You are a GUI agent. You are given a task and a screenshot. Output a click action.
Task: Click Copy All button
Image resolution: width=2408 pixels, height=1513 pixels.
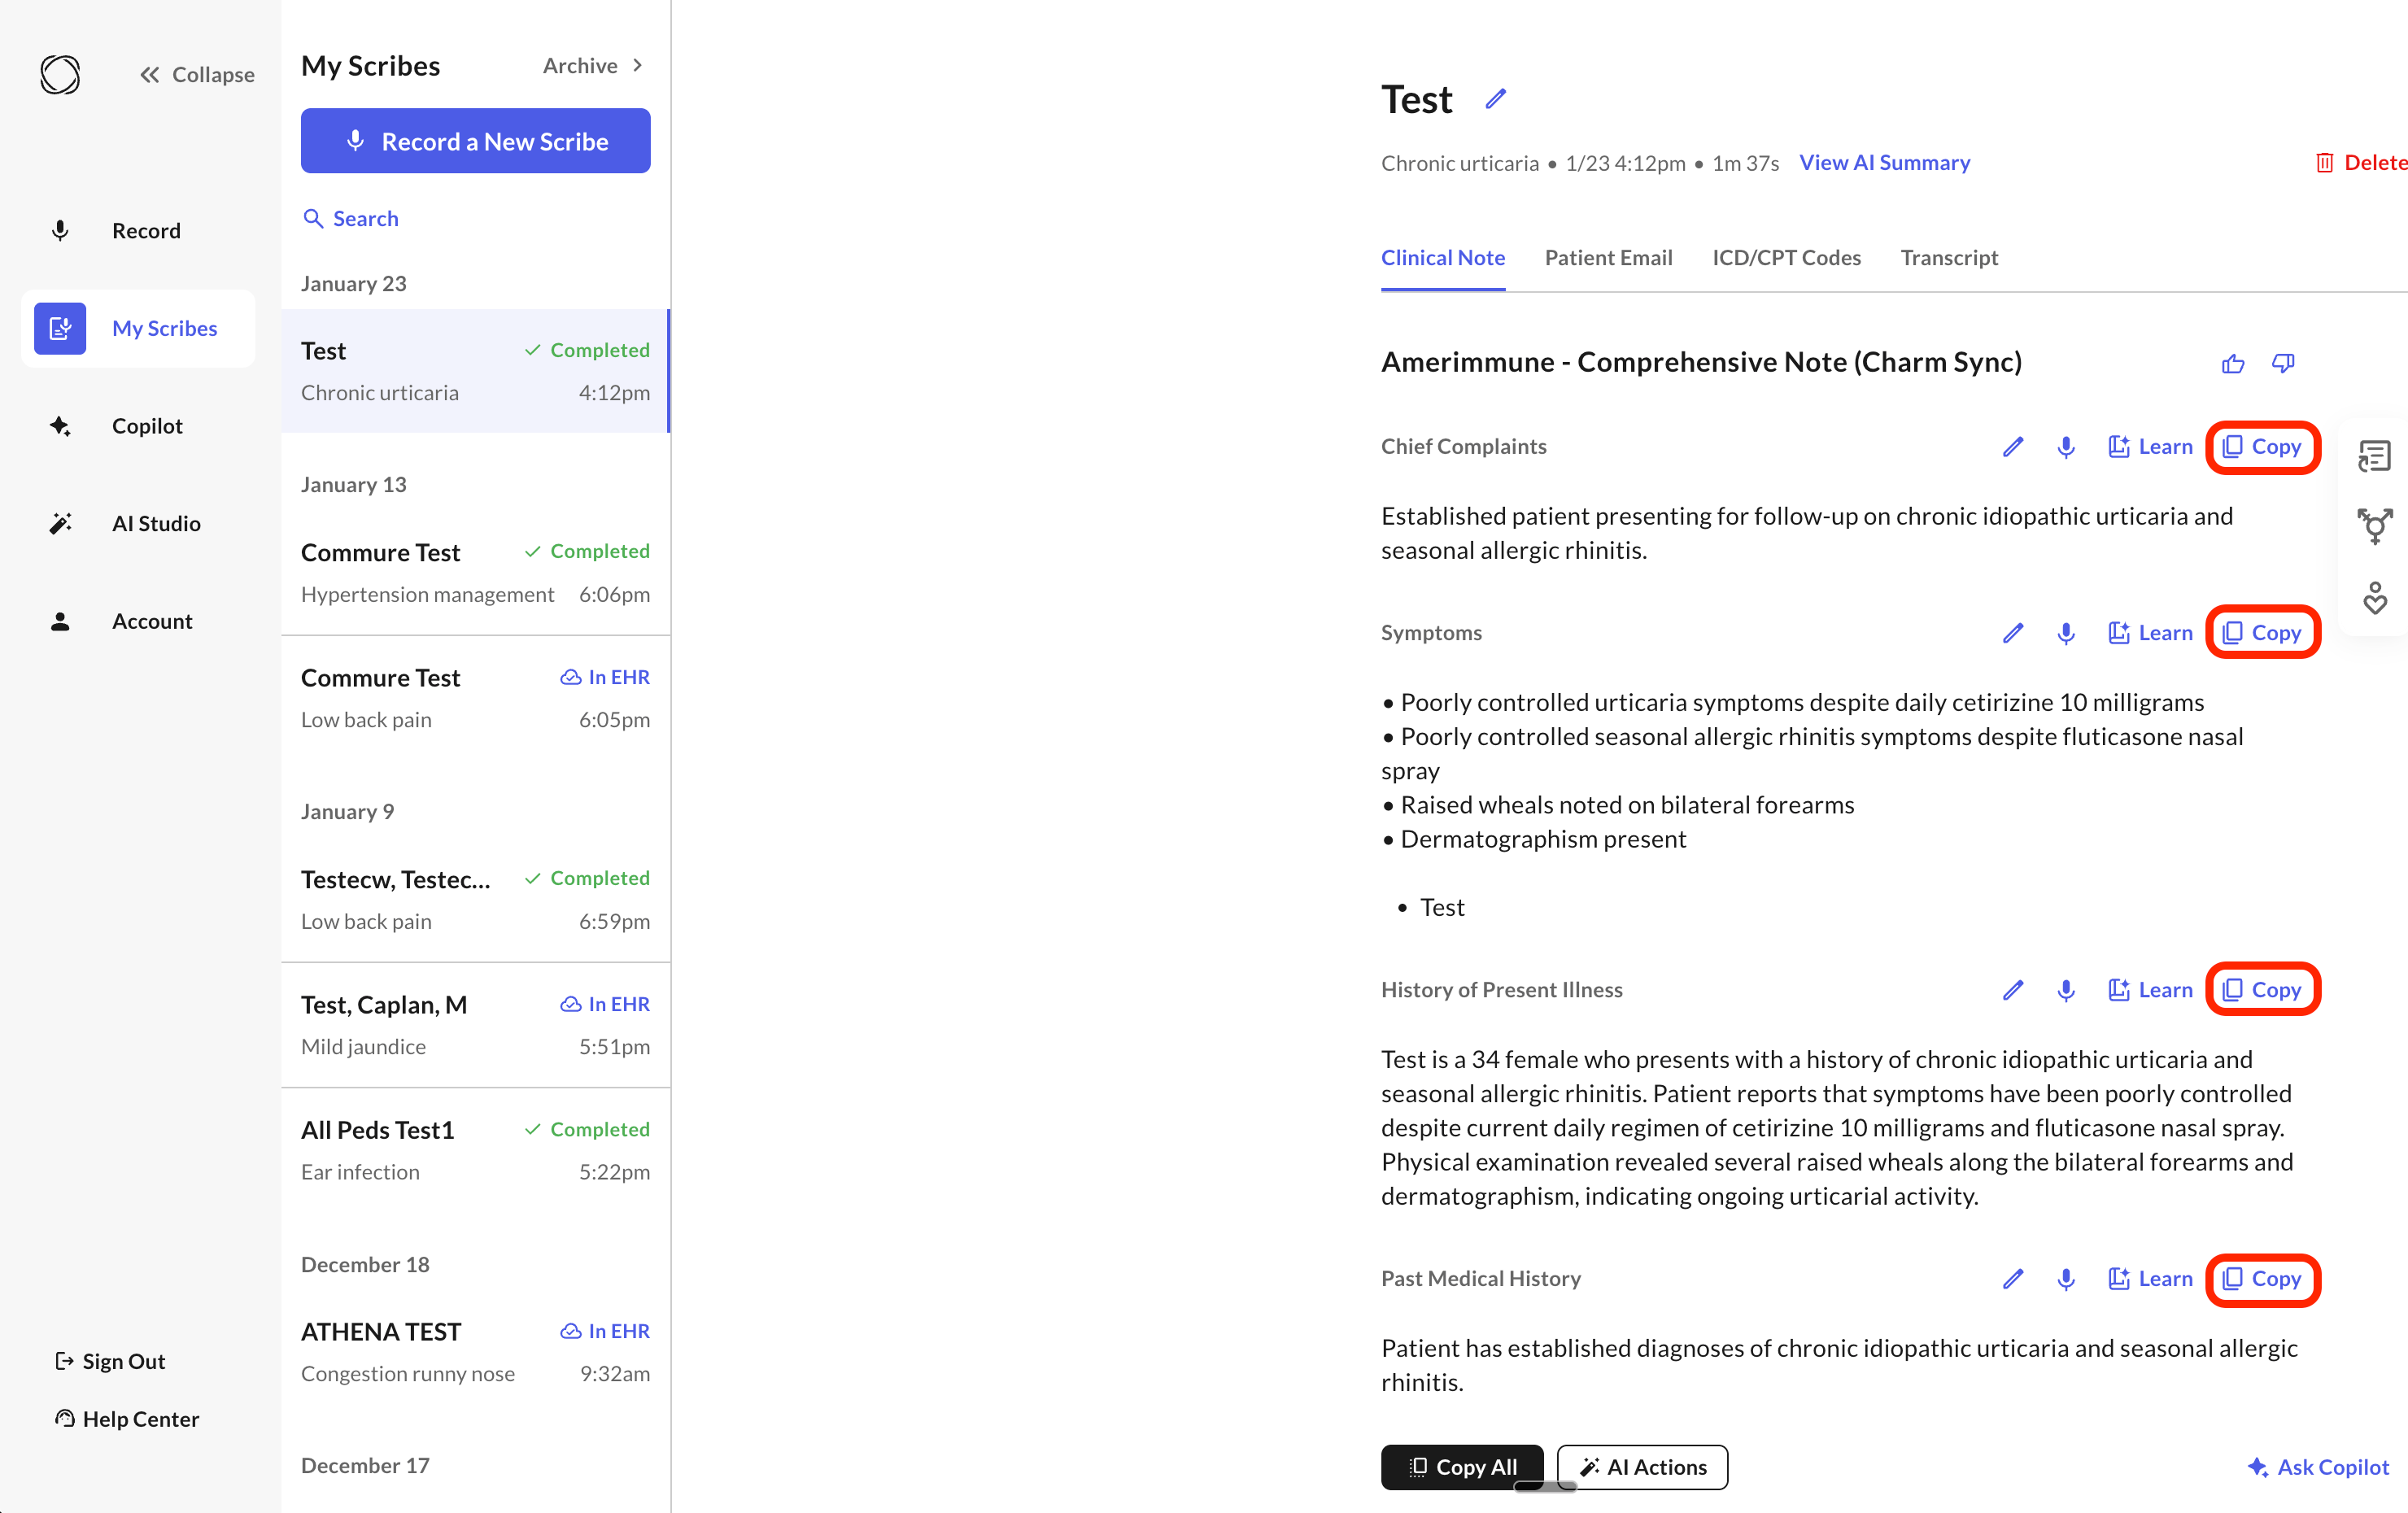(1462, 1467)
